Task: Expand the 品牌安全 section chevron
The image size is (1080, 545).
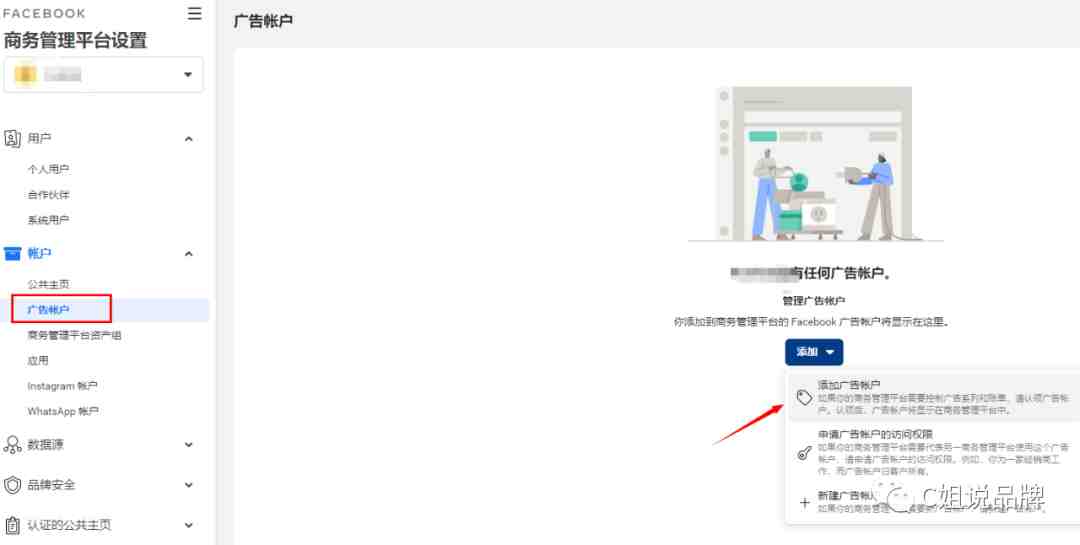Action: (189, 485)
